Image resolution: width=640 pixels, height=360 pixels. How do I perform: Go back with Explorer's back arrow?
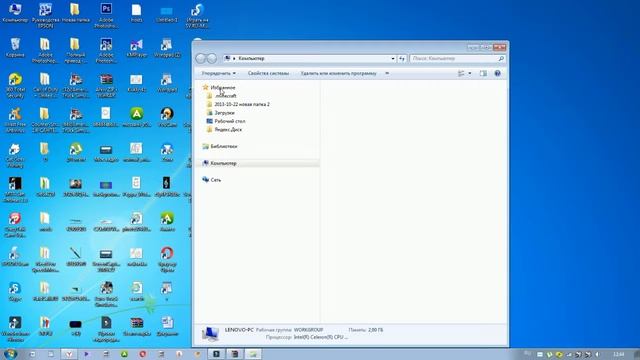pos(201,58)
